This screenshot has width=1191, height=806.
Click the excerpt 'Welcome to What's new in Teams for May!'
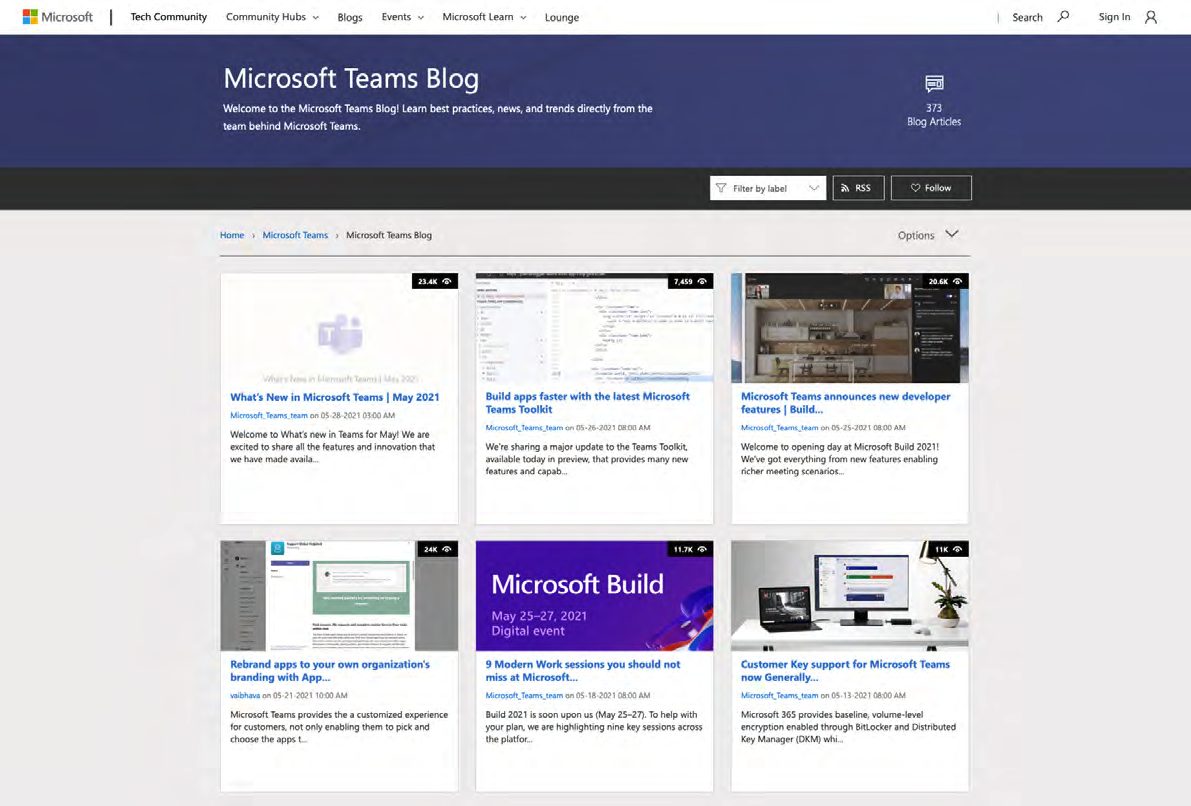333,447
